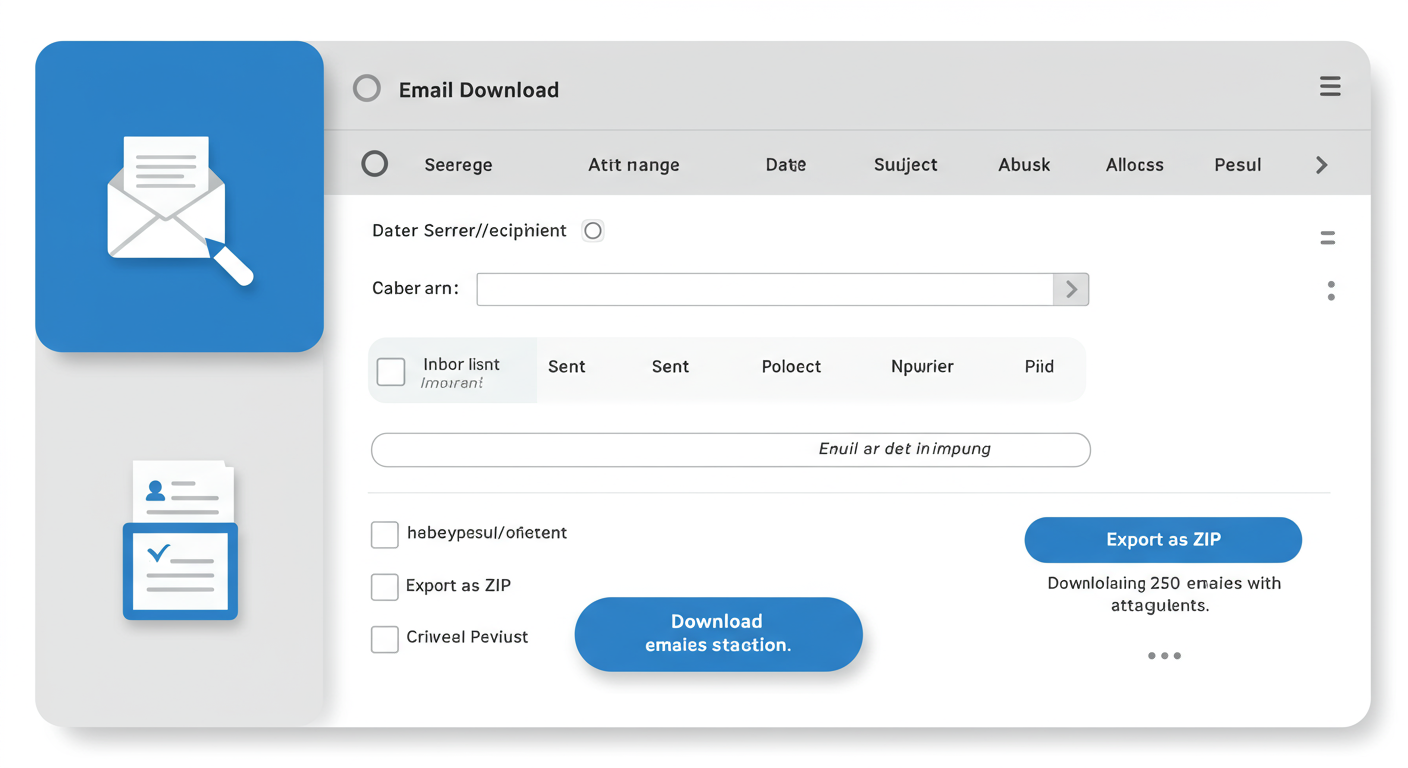The width and height of the screenshot is (1408, 768).
Task: Click the blue Export as ZIP button
Action: click(1163, 539)
